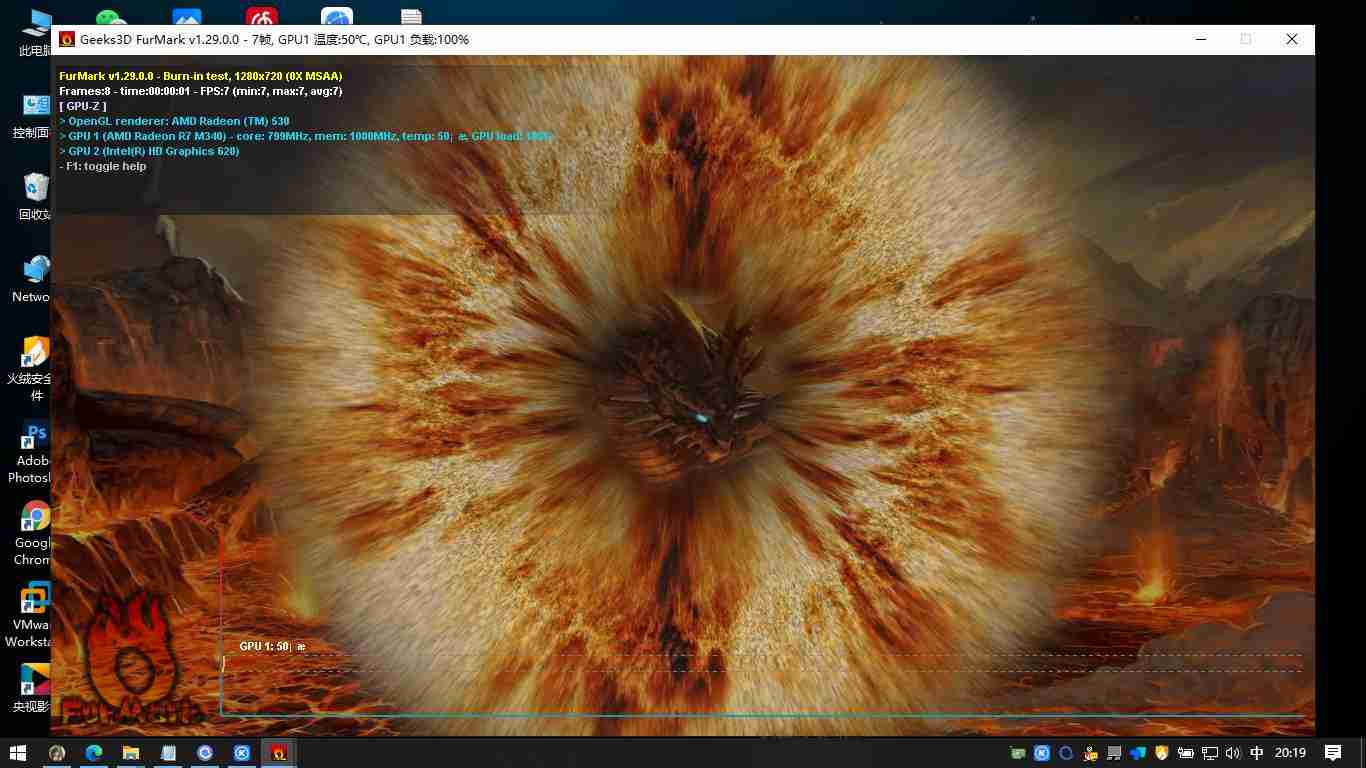Click the FurMark flame logo
The image size is (1366, 768).
coord(131,658)
